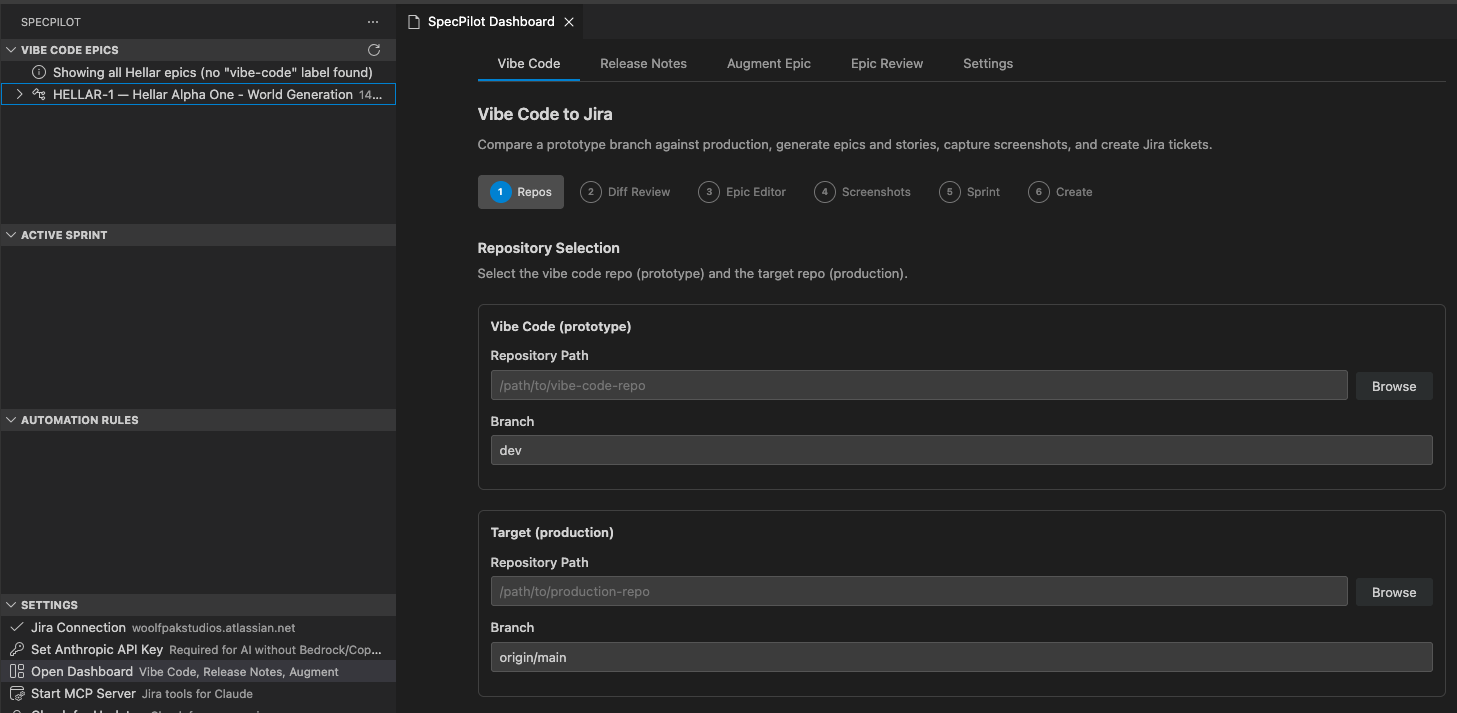Go to step 6 Create

point(1061,192)
